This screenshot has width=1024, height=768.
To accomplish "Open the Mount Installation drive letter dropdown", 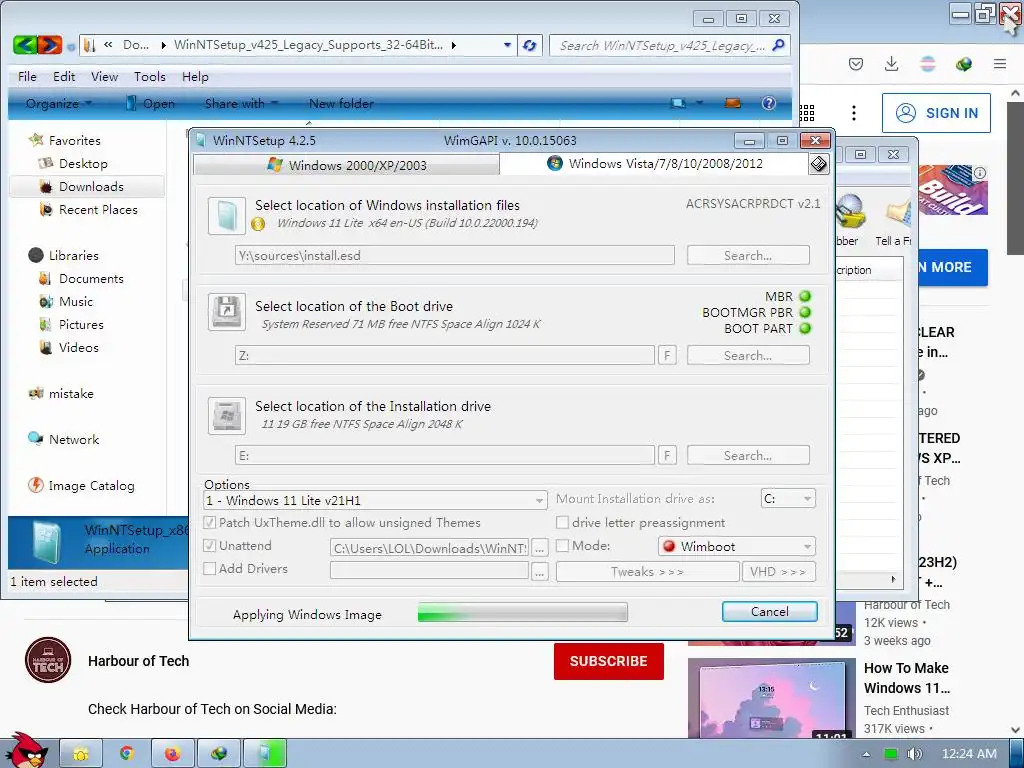I will click(788, 498).
